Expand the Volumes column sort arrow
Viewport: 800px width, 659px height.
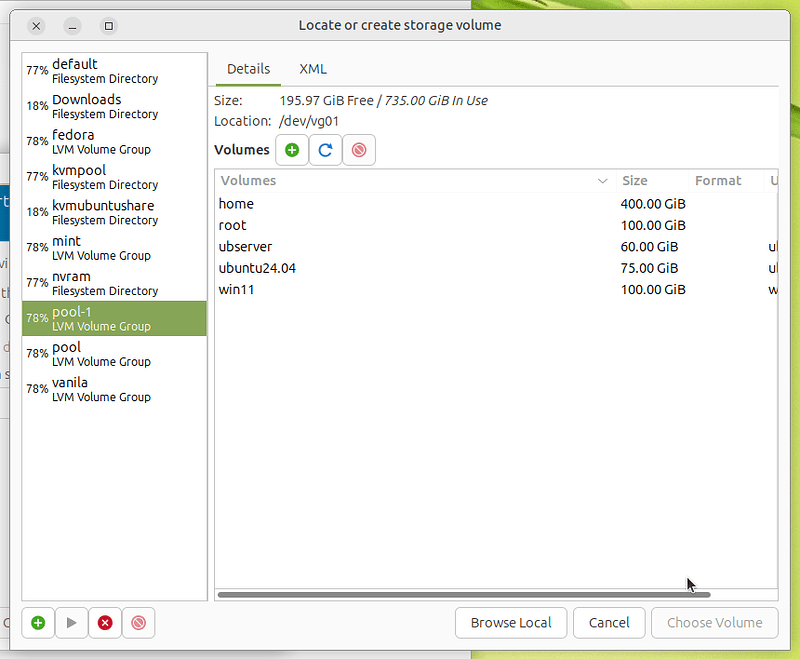point(602,181)
